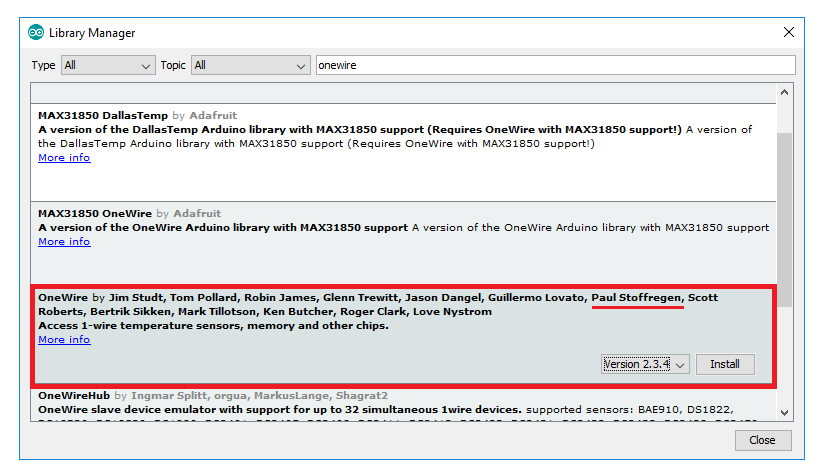Open More info for MAX31850 DallasTemp
This screenshot has height=474, width=816.
pos(64,158)
